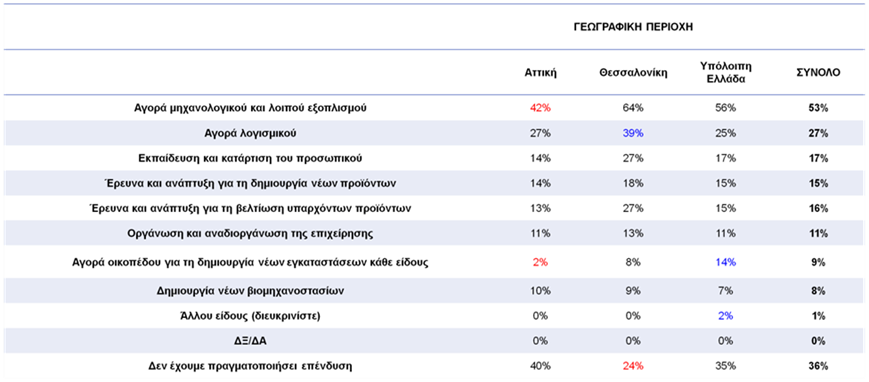Select the Αττική column header

click(x=540, y=73)
